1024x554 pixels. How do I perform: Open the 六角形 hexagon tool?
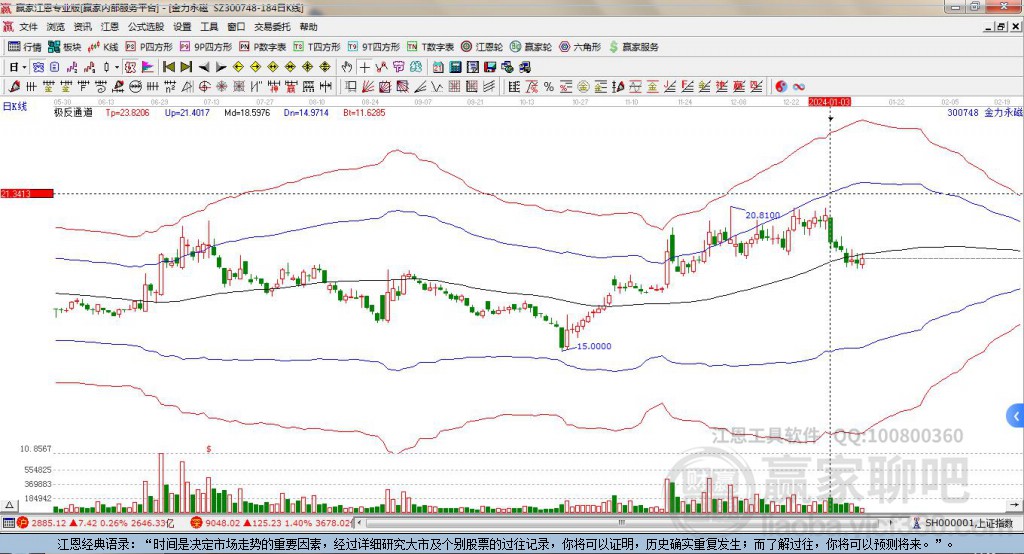[x=580, y=47]
